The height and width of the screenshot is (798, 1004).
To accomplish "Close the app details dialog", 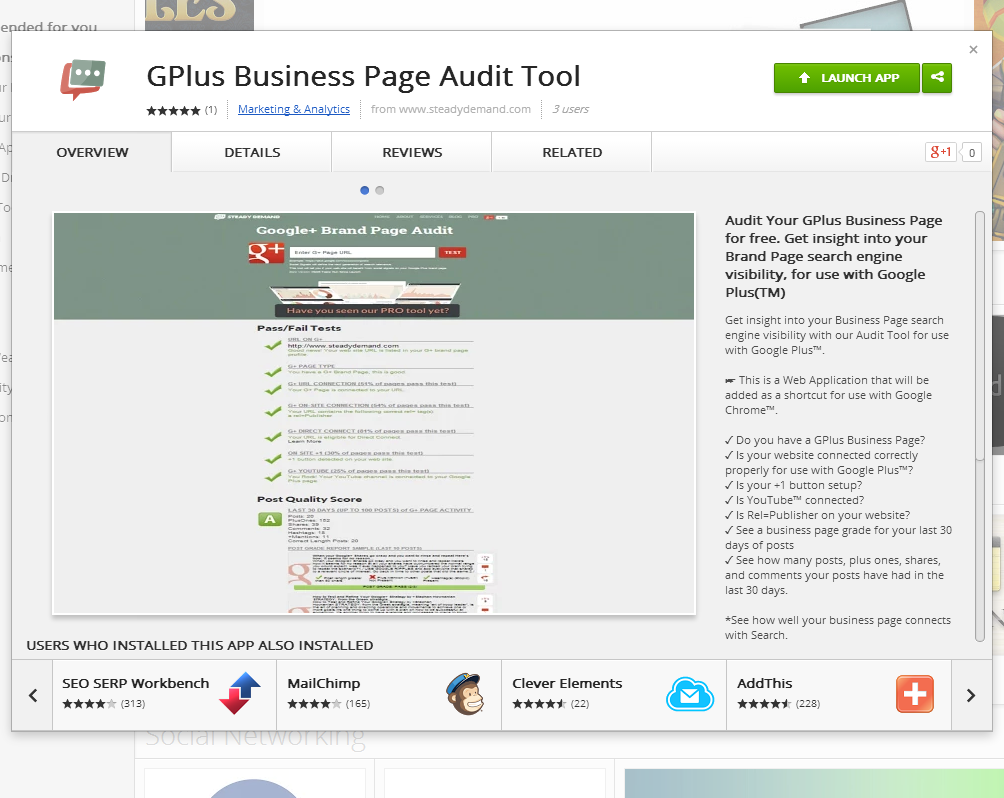I will (973, 50).
